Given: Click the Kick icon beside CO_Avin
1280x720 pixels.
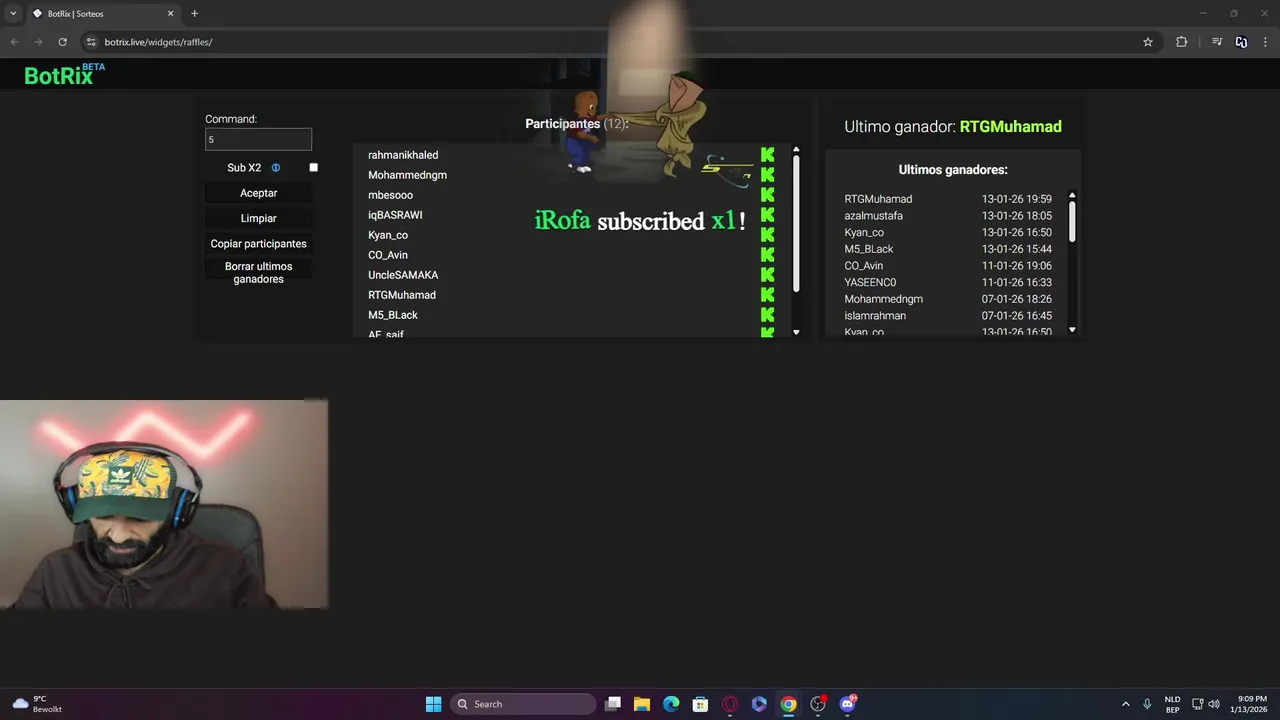Looking at the screenshot, I should pos(767,255).
